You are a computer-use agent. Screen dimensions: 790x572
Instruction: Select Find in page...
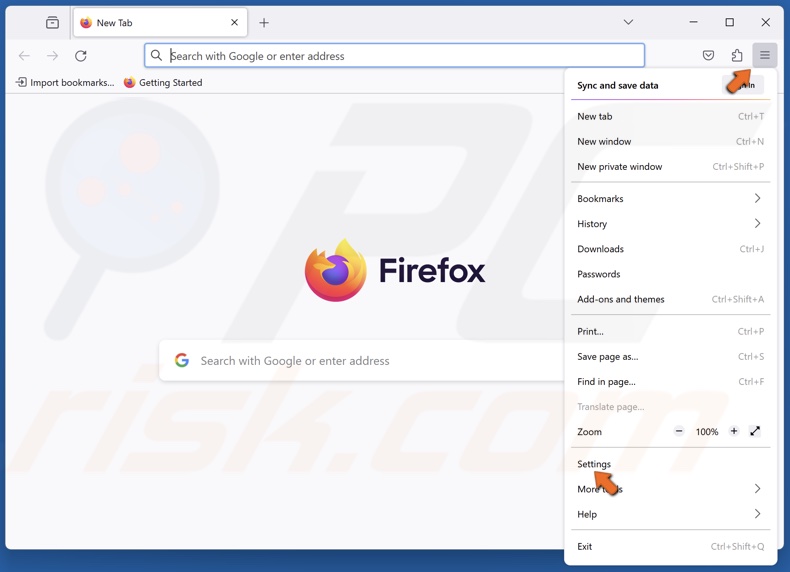[671, 382]
